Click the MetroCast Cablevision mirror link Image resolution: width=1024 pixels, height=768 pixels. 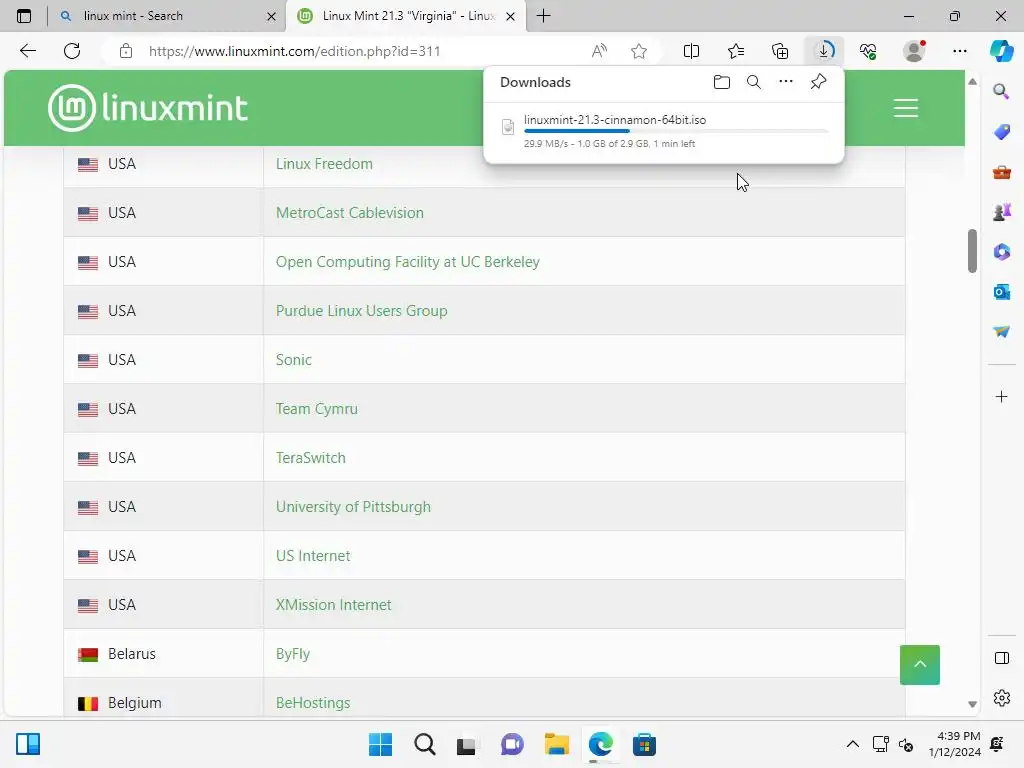349,213
